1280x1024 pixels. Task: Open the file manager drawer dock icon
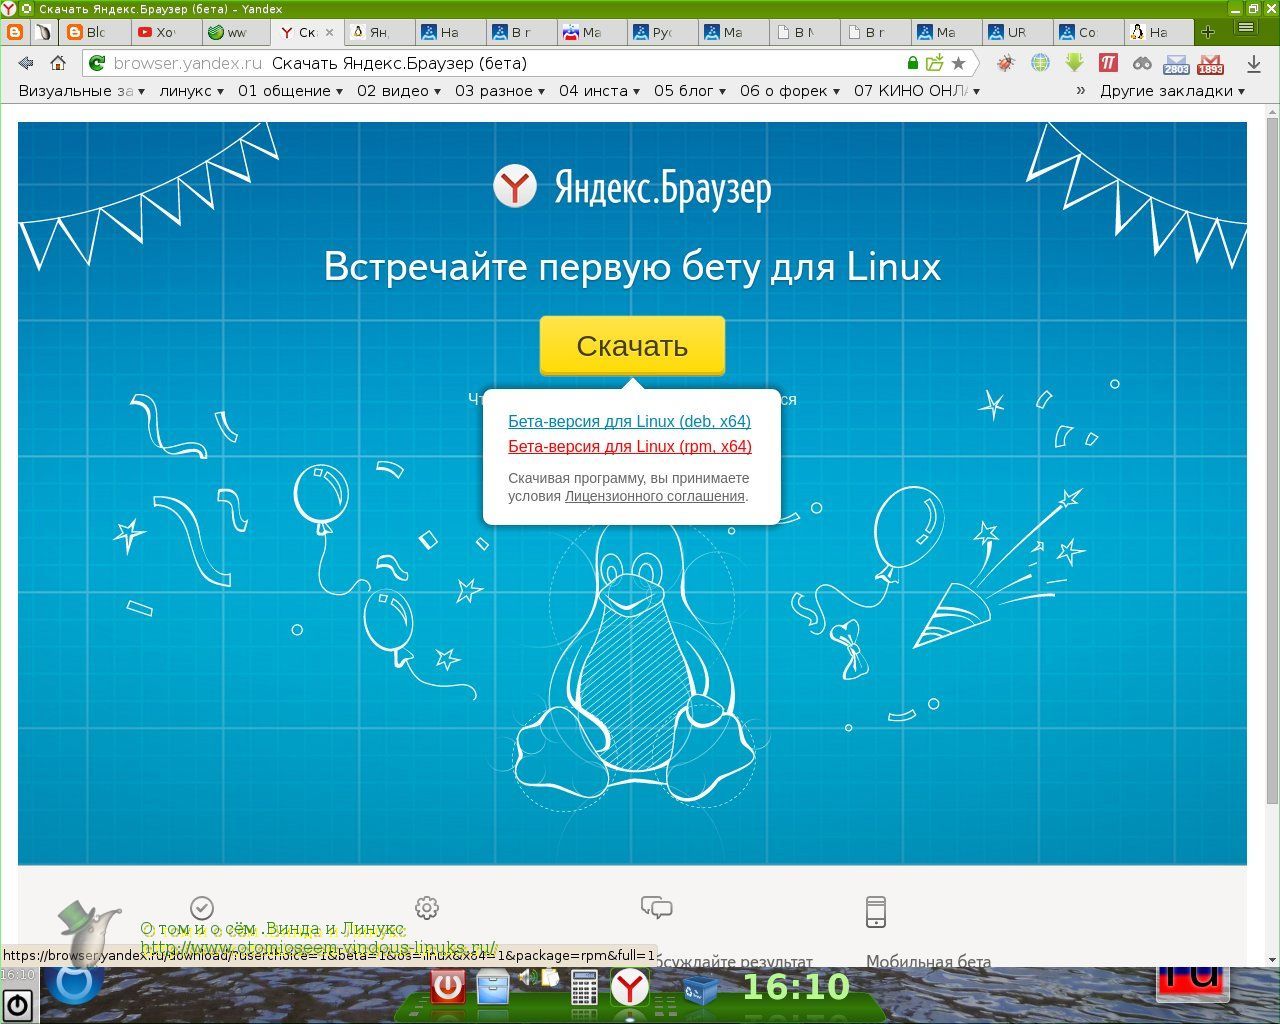click(x=493, y=988)
